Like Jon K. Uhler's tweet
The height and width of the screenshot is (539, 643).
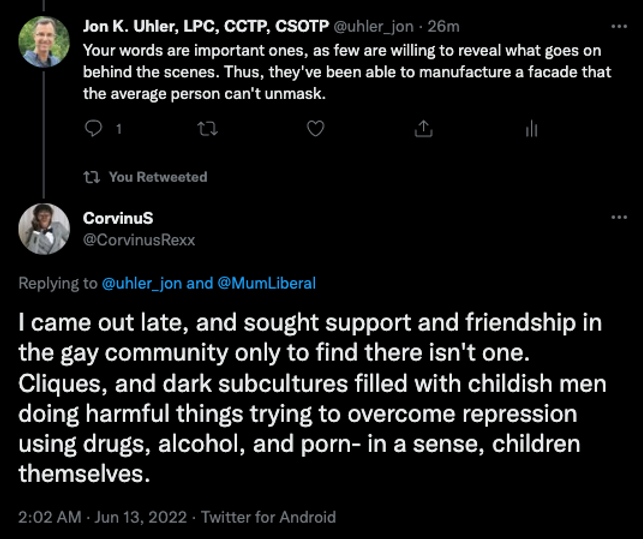315,128
